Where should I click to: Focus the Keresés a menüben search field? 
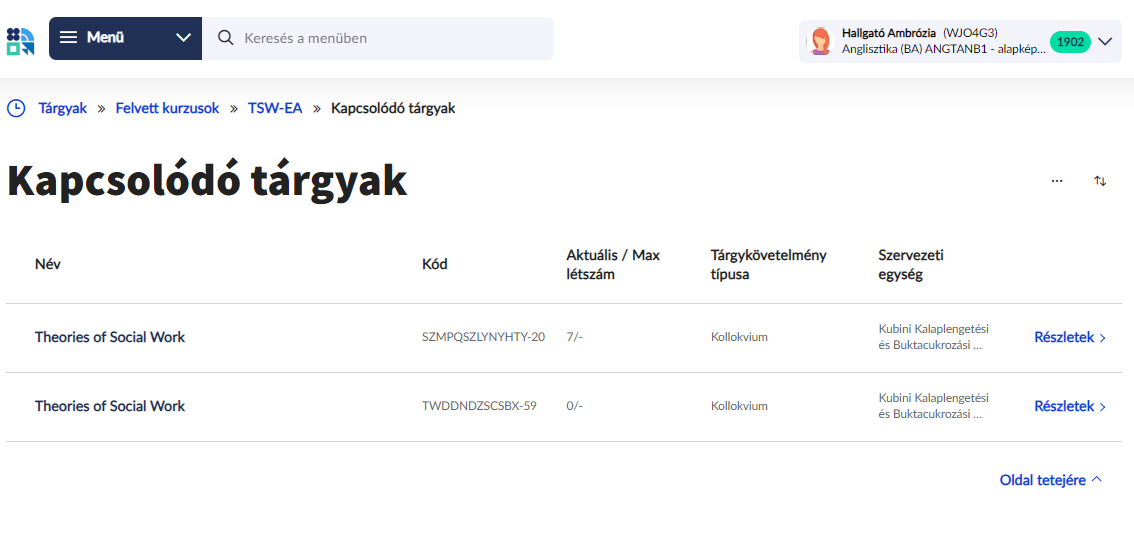click(390, 38)
